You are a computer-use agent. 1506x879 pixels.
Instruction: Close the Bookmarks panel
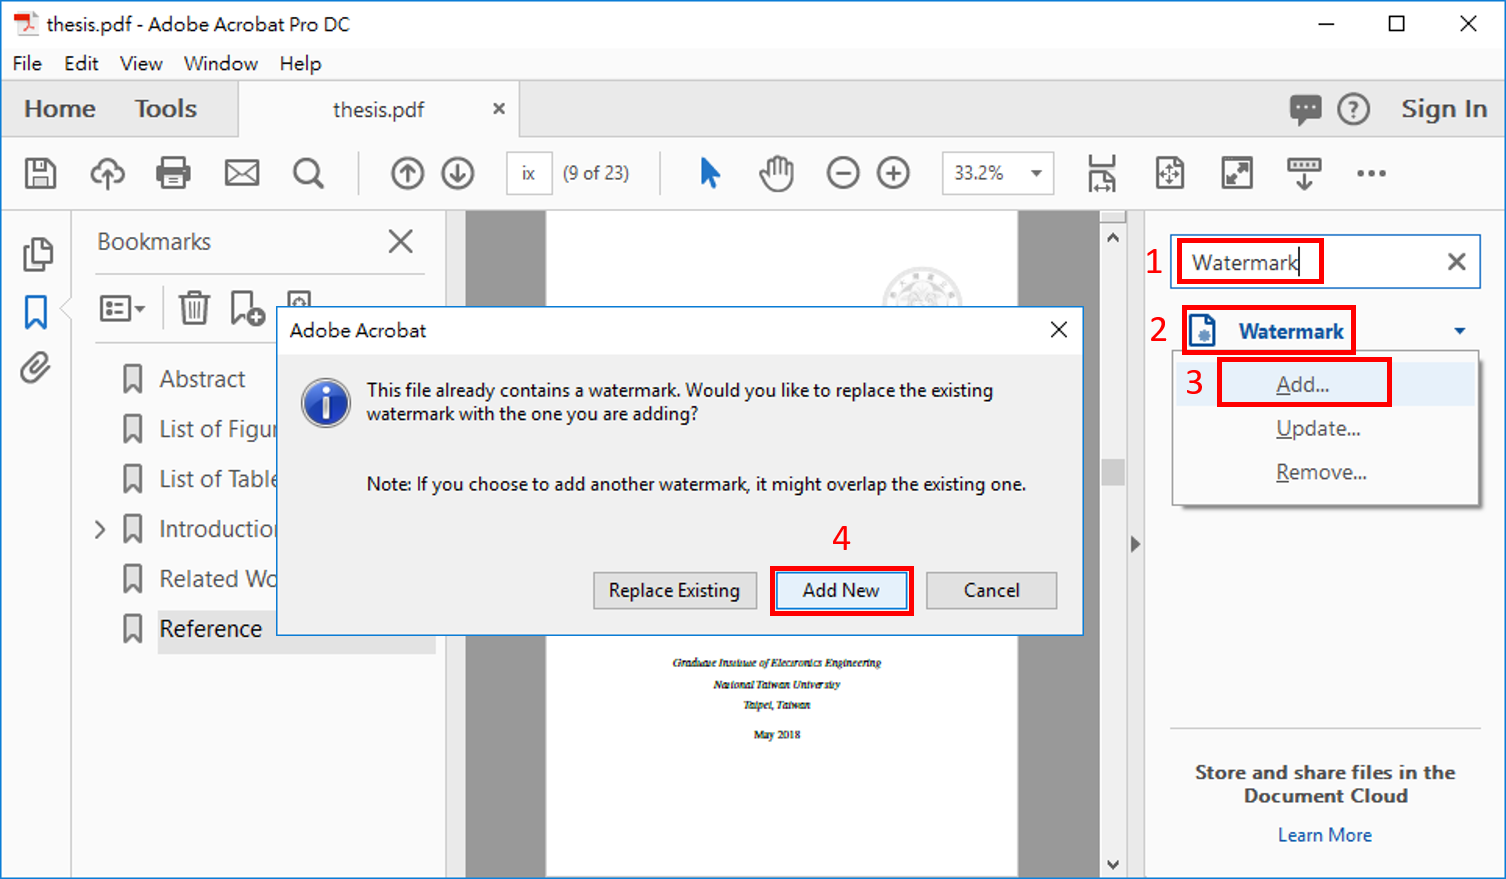[x=400, y=241]
